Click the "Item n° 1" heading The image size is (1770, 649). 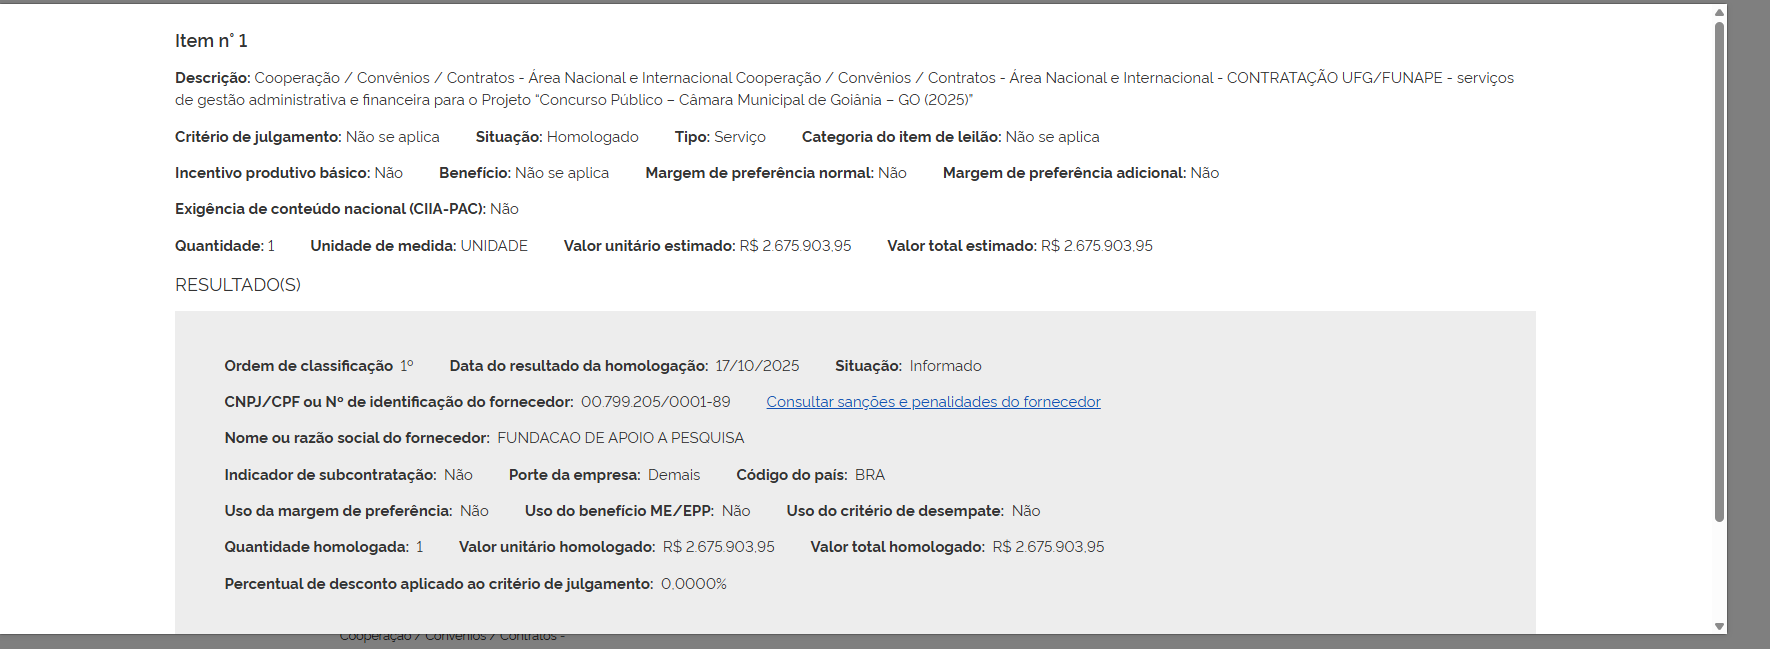(x=211, y=41)
